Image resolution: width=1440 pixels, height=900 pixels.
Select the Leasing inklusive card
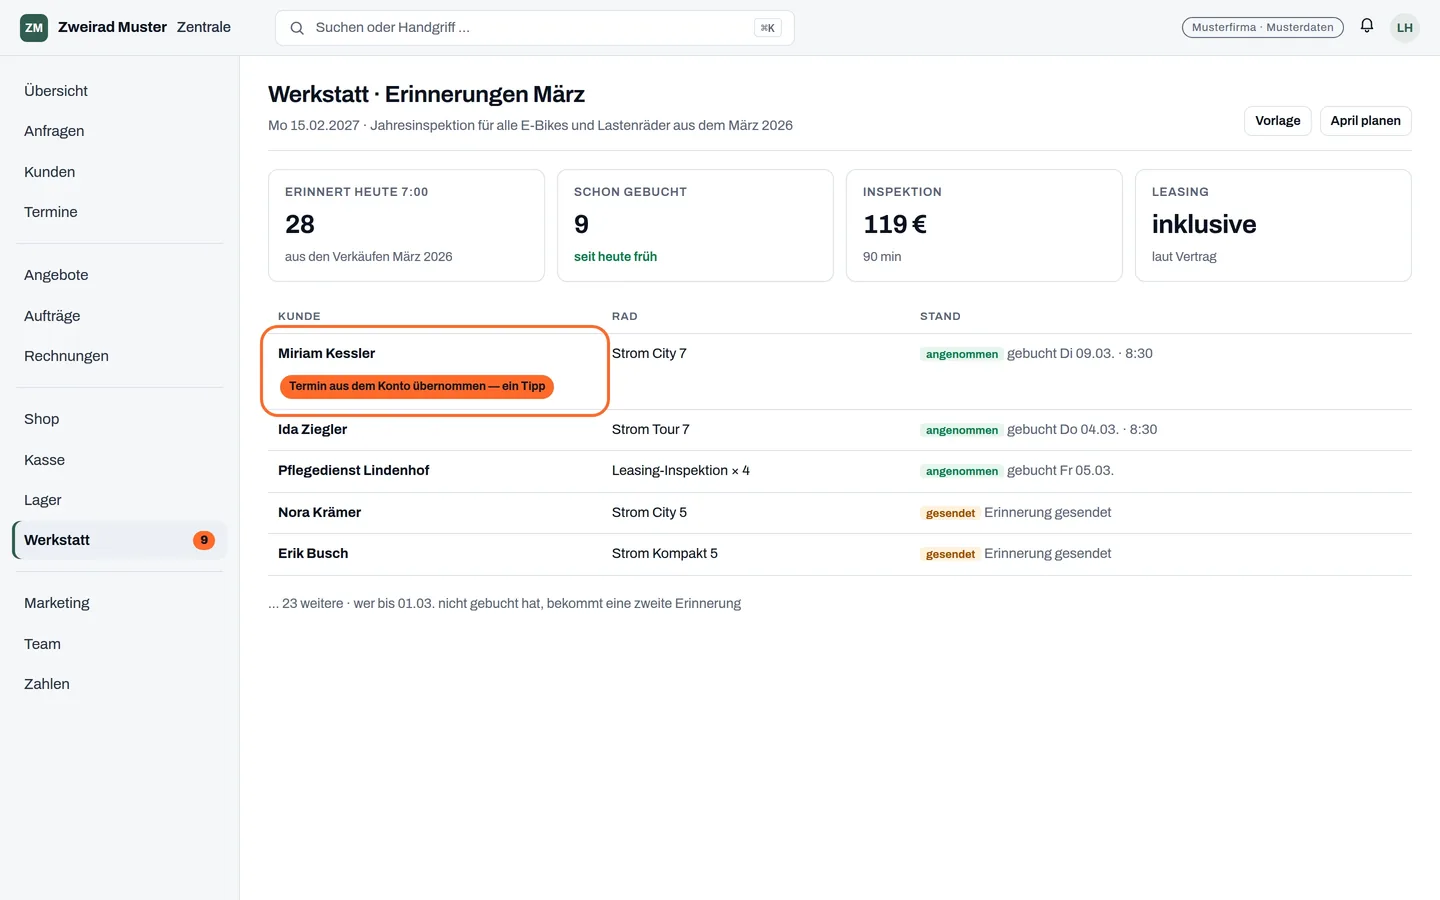pos(1273,225)
